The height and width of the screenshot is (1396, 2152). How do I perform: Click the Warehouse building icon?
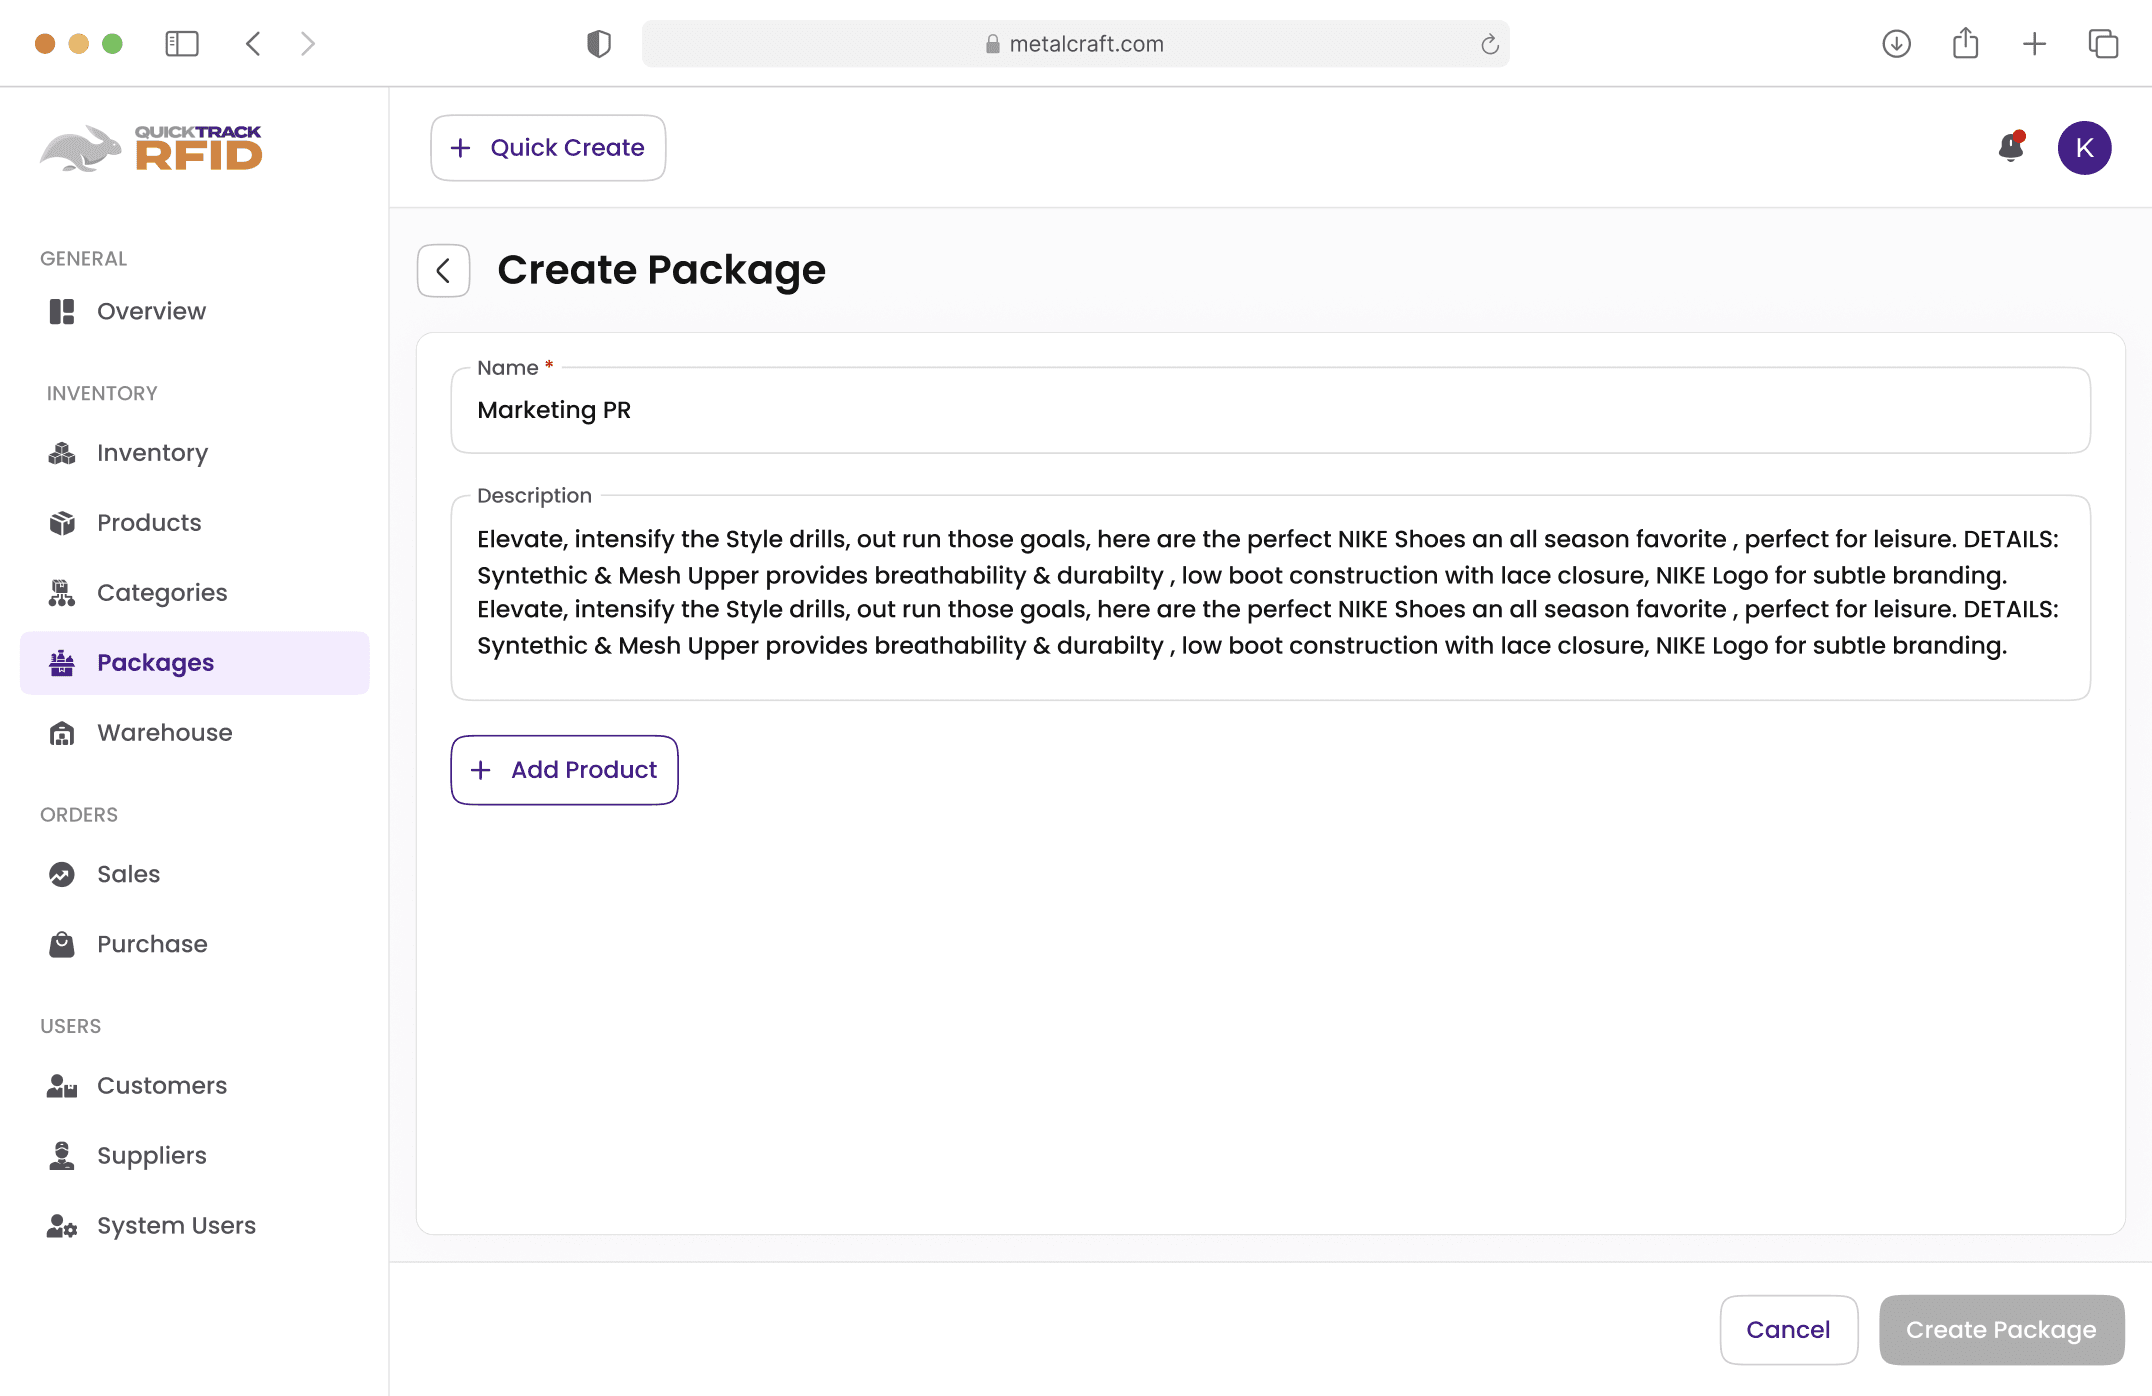[x=62, y=733]
